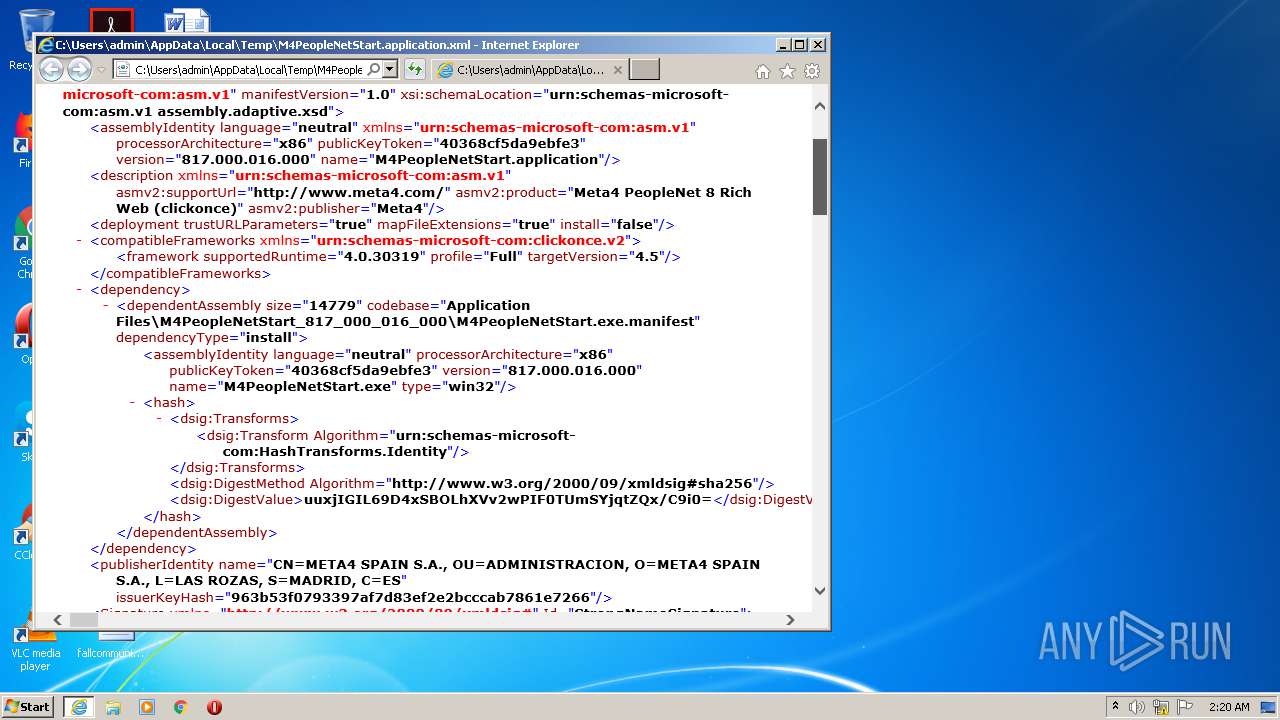This screenshot has height=720, width=1280.
Task: Click the red circular taskbar icon
Action: point(214,707)
